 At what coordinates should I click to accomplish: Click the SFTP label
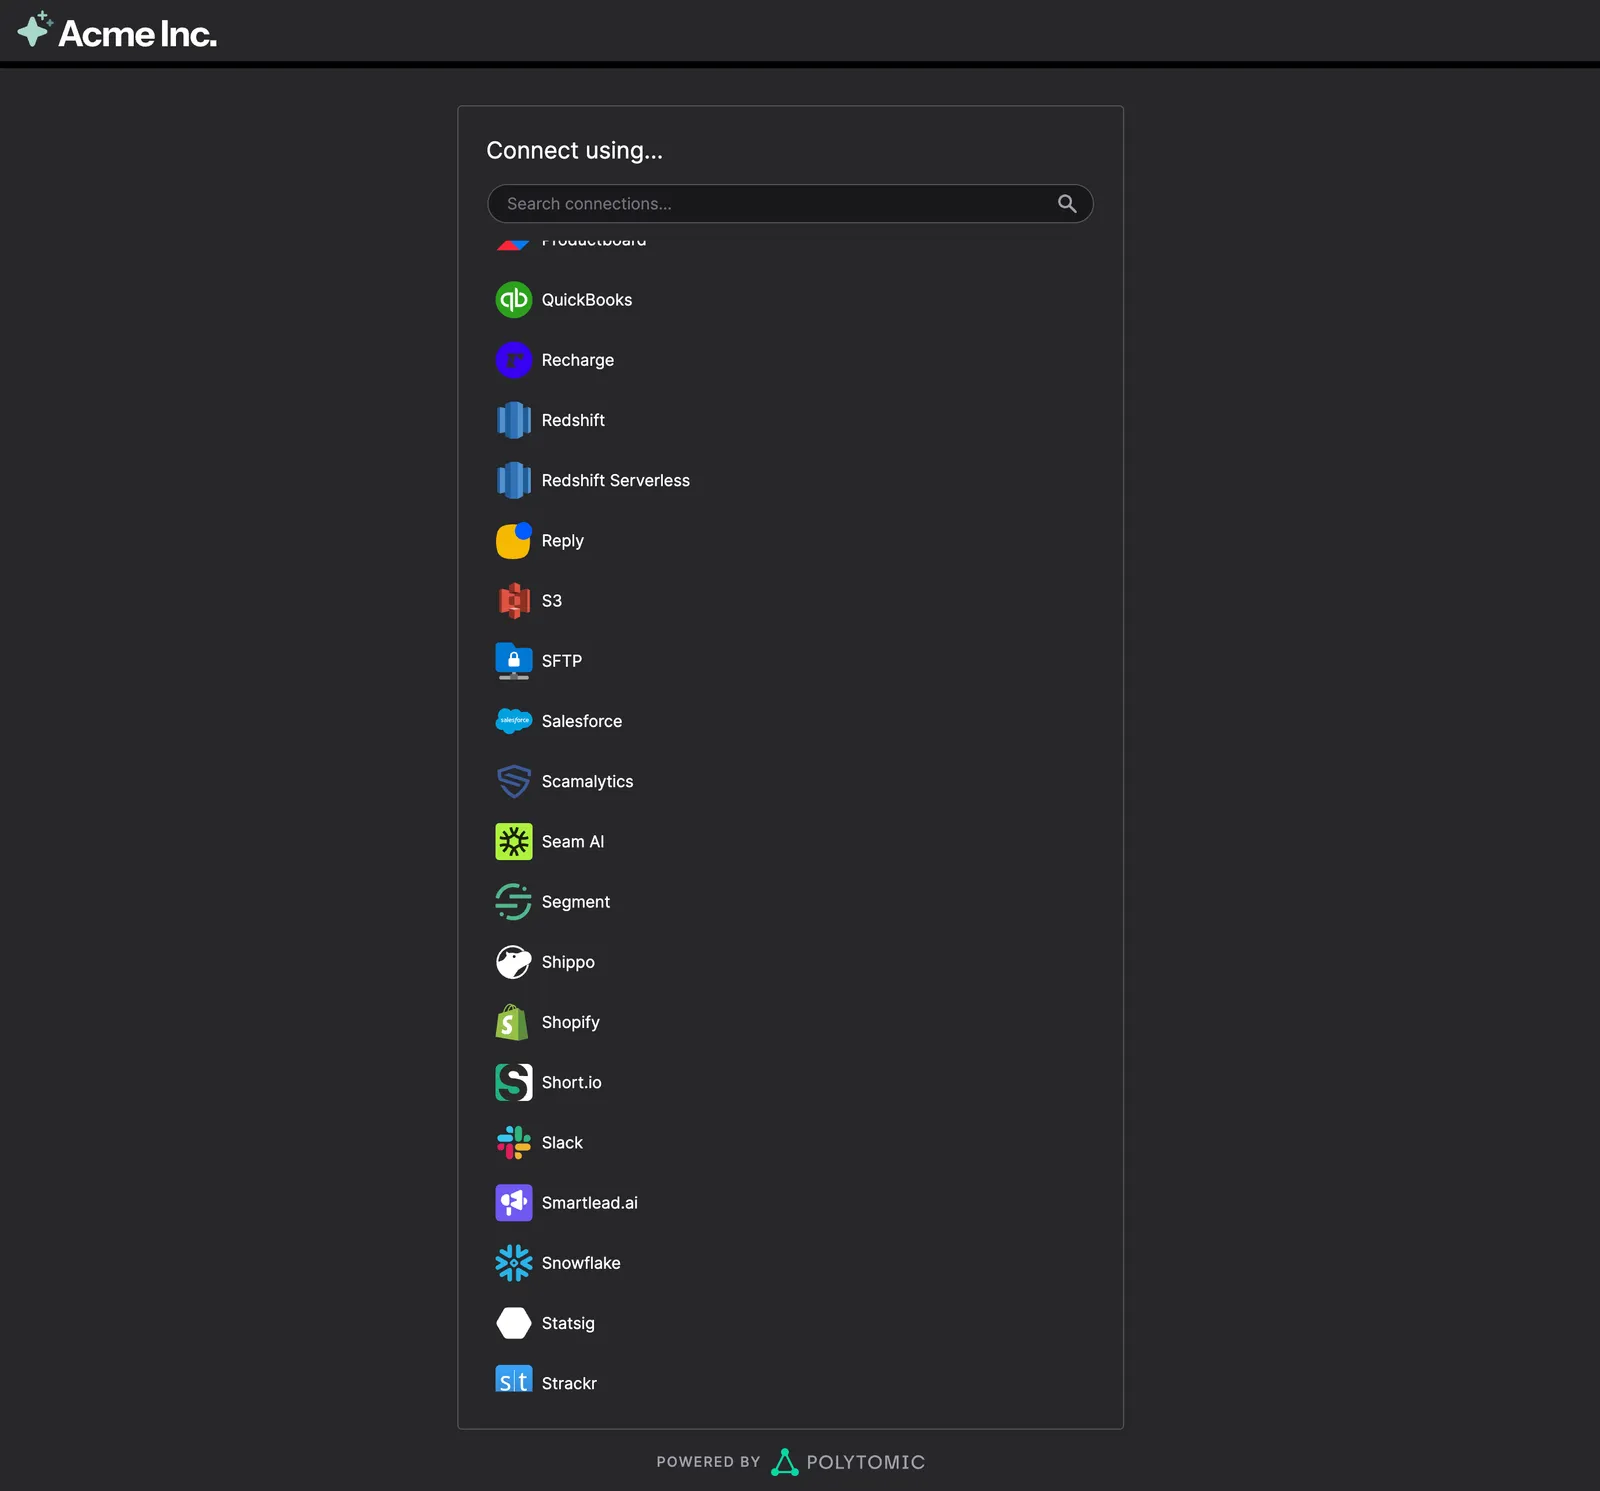click(562, 661)
